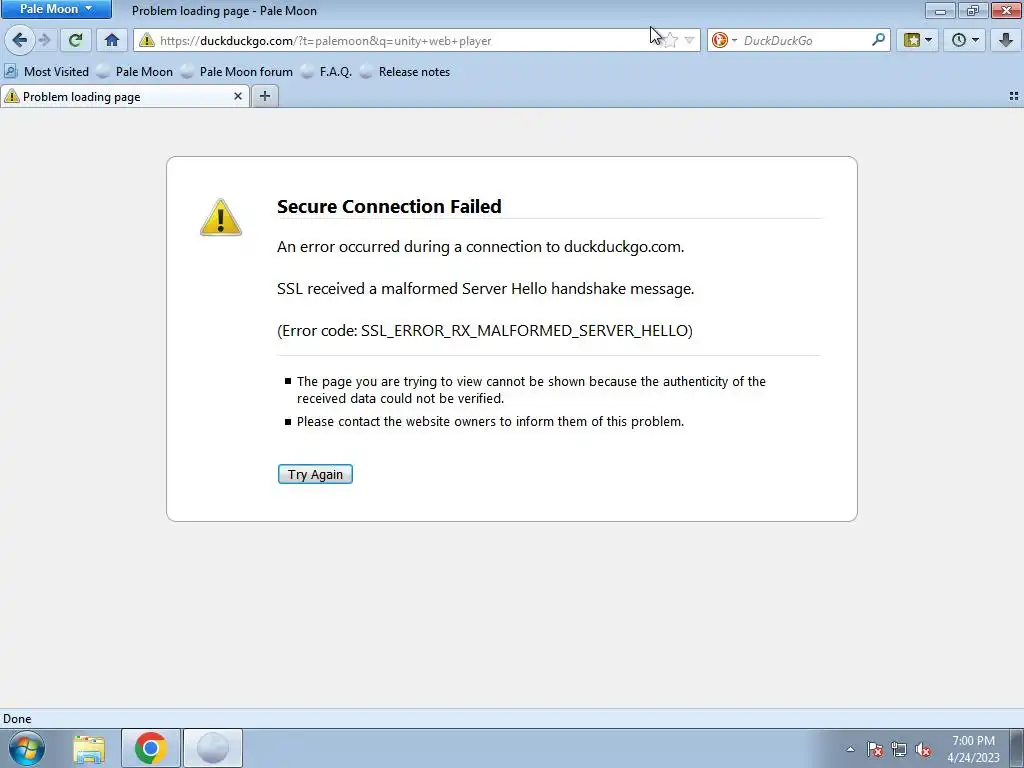Open the address bar history dropdown arrow
This screenshot has width=1024, height=768.
pos(689,40)
